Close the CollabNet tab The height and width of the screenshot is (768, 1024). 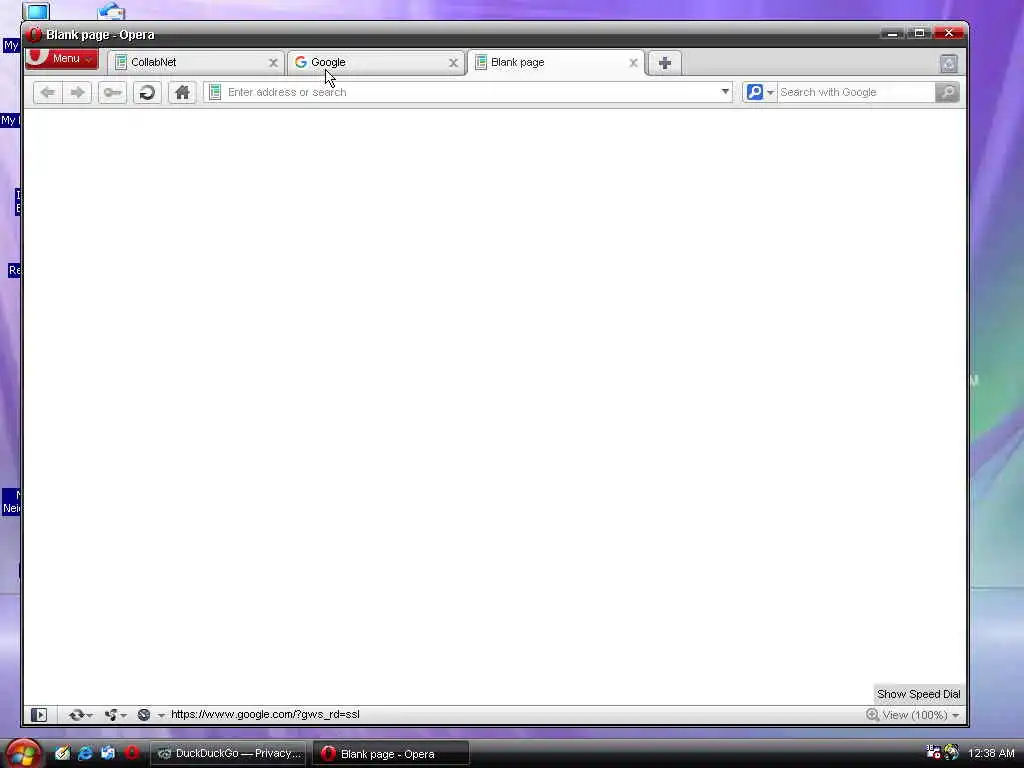(x=273, y=63)
